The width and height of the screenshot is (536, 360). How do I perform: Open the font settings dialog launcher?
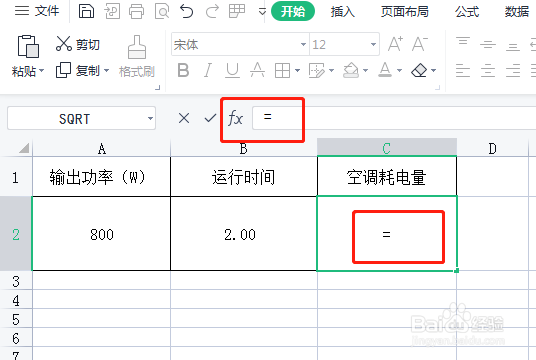438,88
